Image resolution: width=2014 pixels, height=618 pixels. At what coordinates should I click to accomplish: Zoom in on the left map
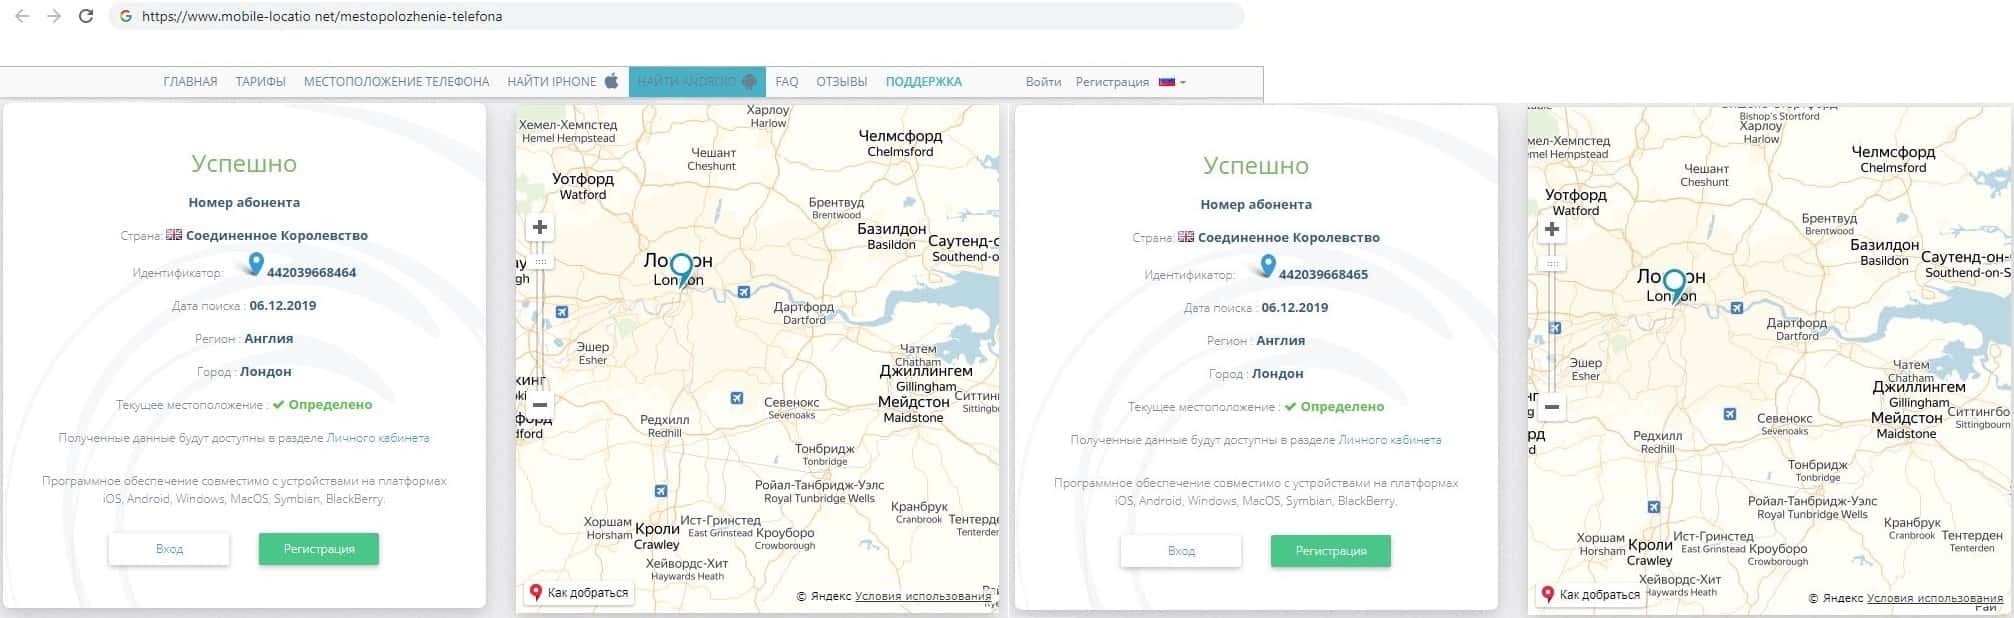(540, 228)
